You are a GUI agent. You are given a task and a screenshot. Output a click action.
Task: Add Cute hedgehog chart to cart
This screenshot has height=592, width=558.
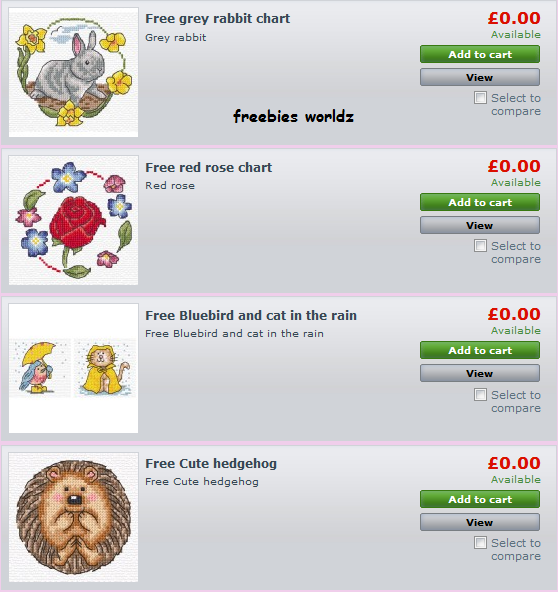480,499
